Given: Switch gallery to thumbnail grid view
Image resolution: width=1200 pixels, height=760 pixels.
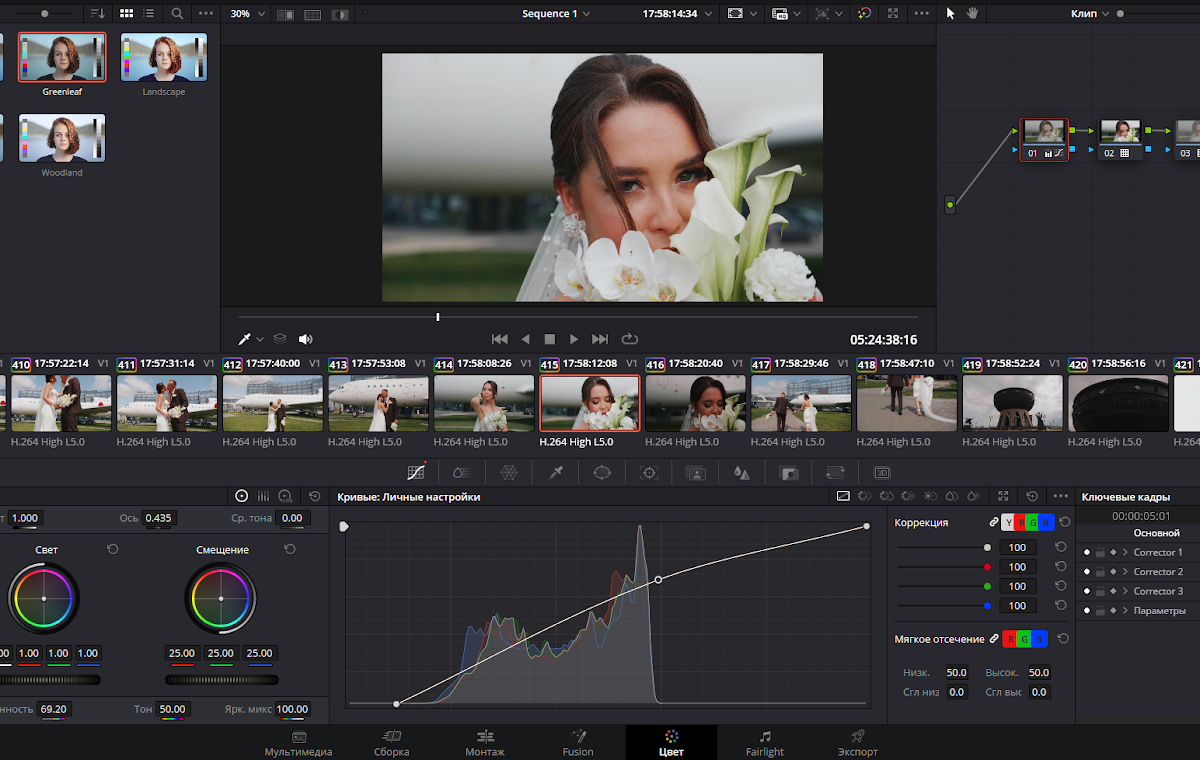Looking at the screenshot, I should 126,14.
